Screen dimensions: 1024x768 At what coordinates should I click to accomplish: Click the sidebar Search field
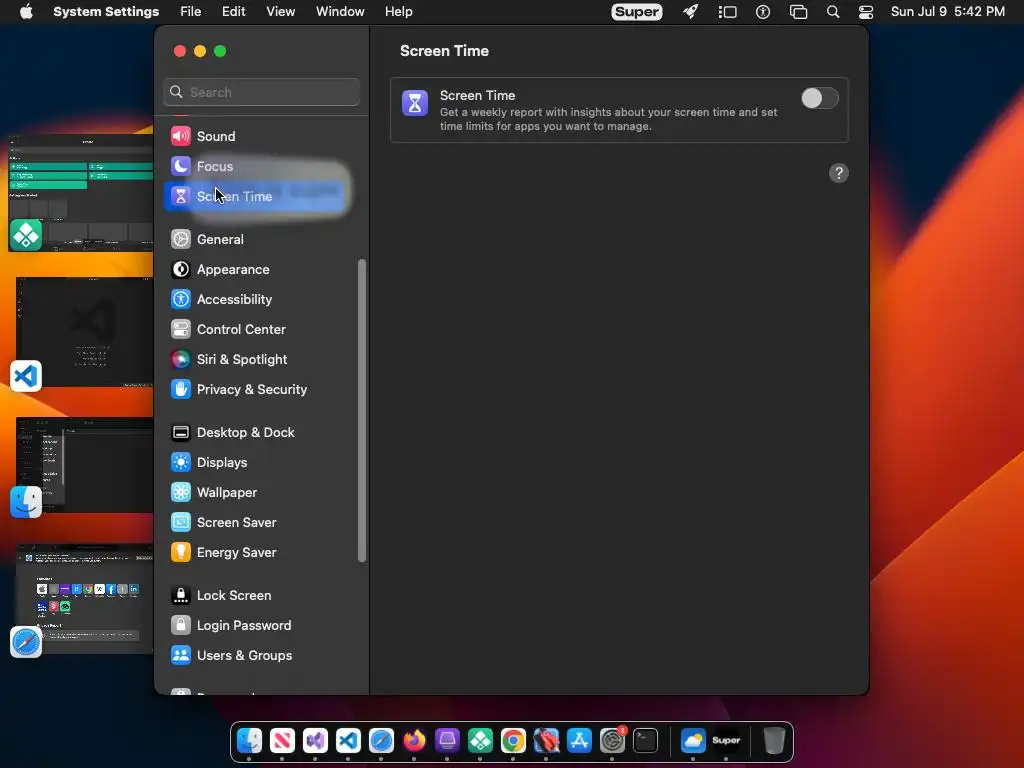point(261,92)
